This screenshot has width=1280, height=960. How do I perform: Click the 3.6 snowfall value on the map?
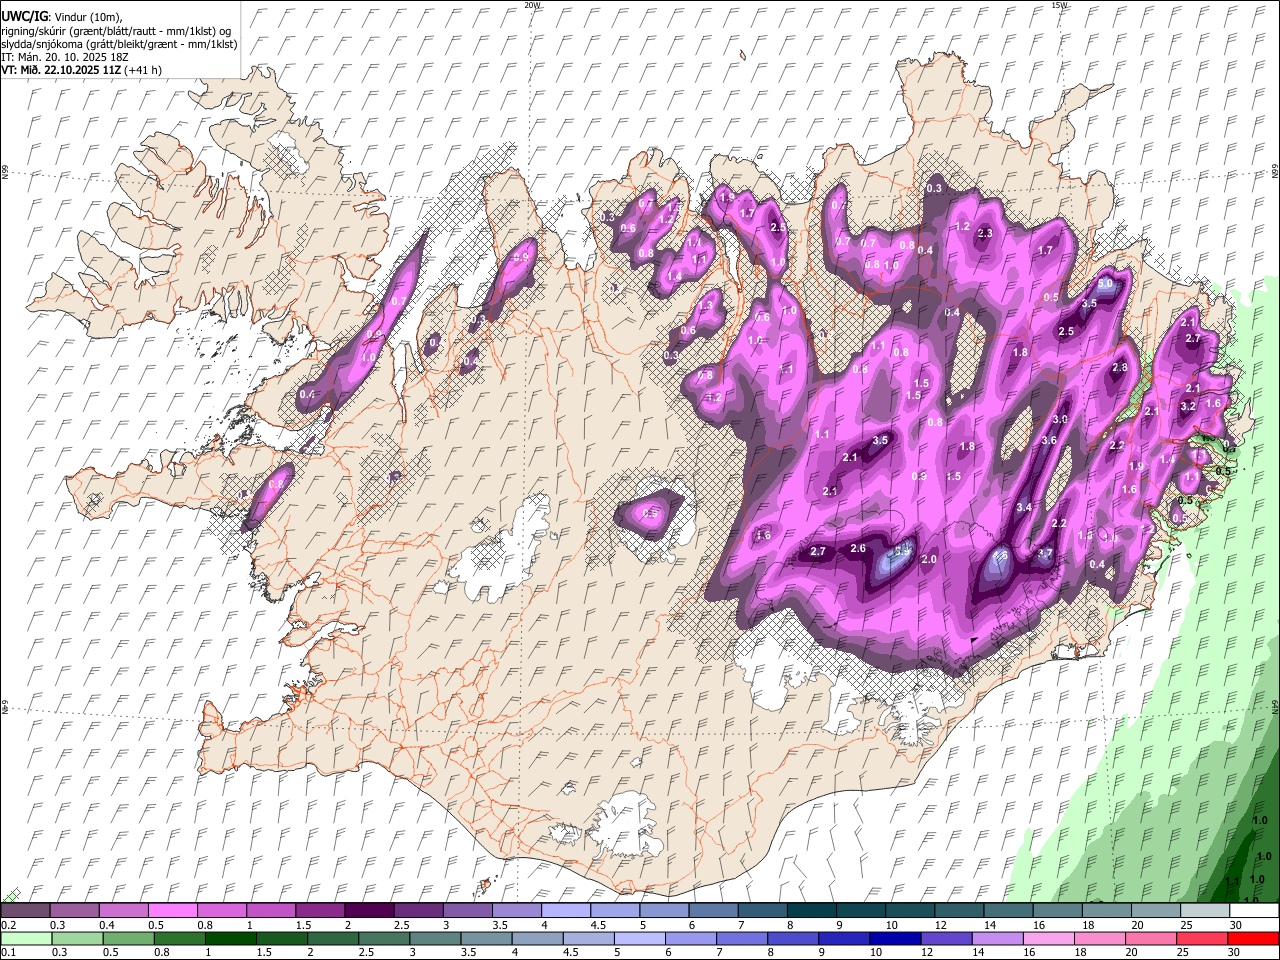coord(1049,440)
